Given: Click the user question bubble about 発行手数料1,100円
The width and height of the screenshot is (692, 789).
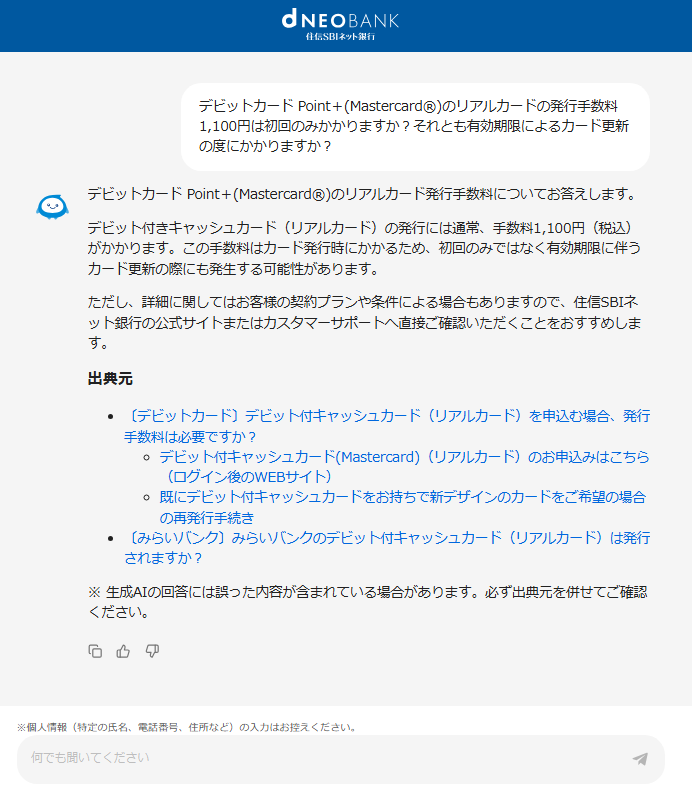Looking at the screenshot, I should click(415, 126).
